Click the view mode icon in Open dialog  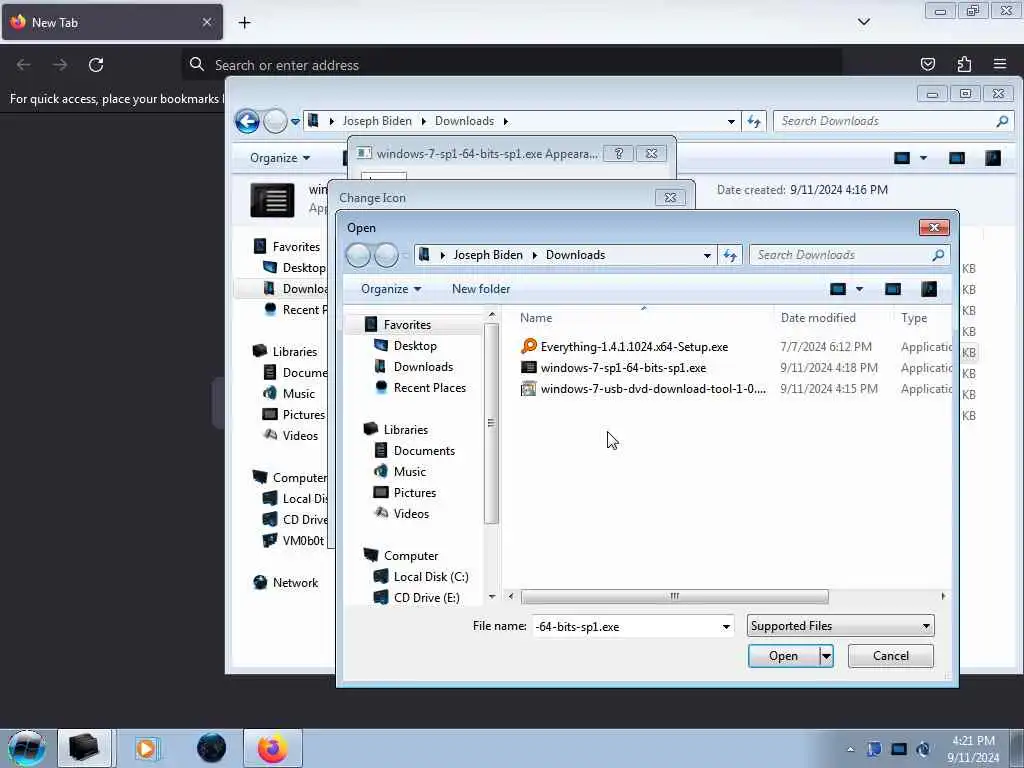point(838,289)
